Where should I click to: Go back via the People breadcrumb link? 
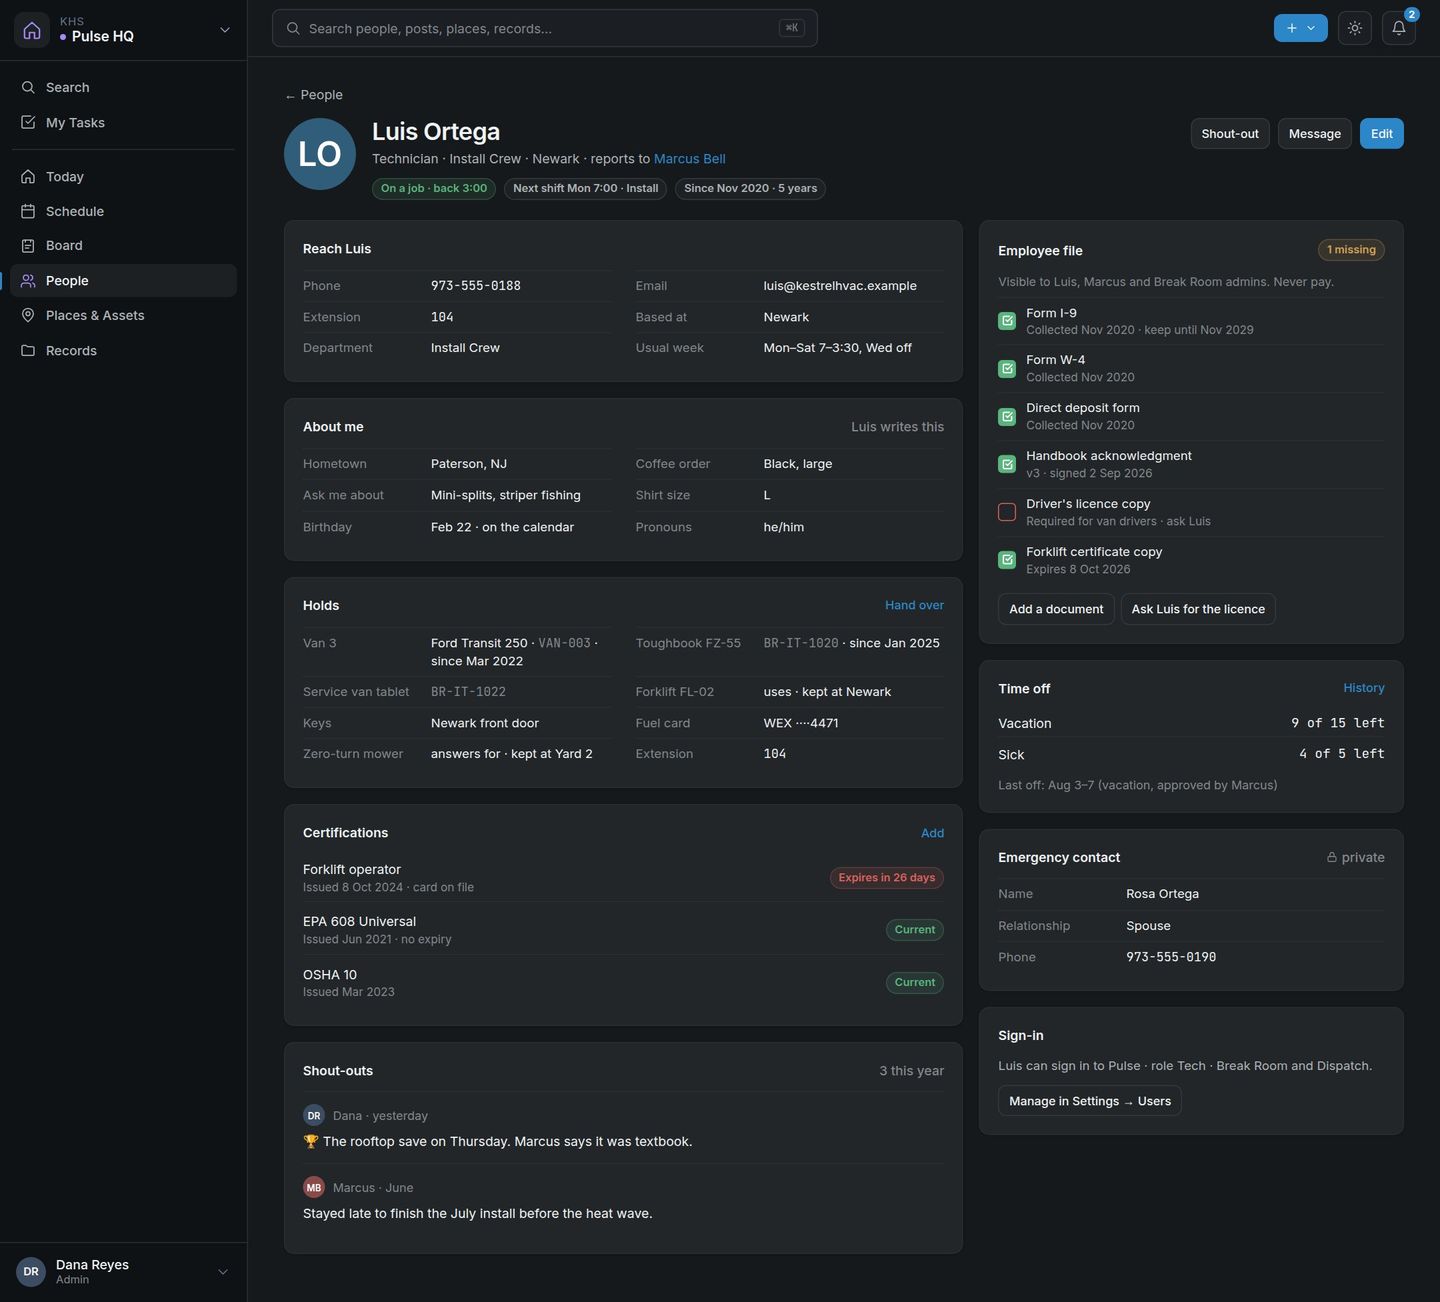[x=314, y=95]
